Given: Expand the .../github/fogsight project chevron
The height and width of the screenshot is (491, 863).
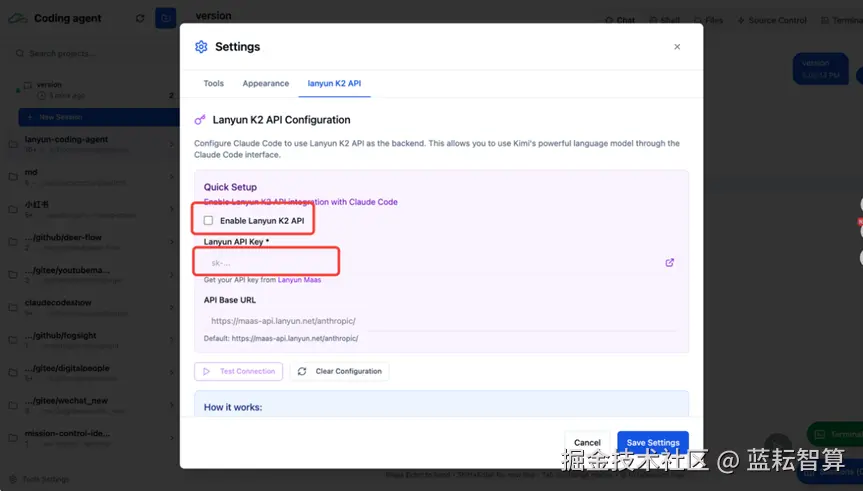Looking at the screenshot, I should [x=171, y=340].
